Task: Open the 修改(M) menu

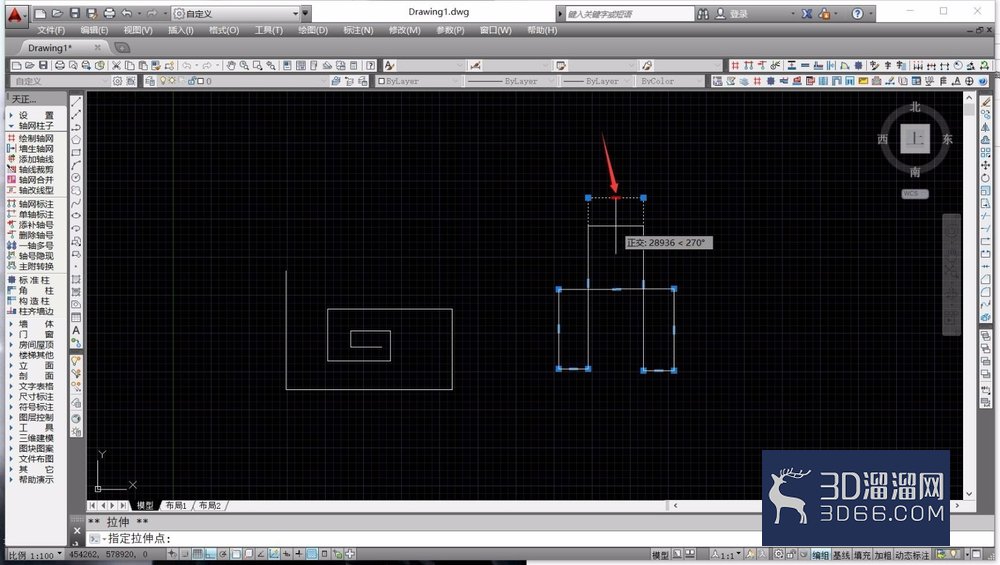Action: point(405,30)
